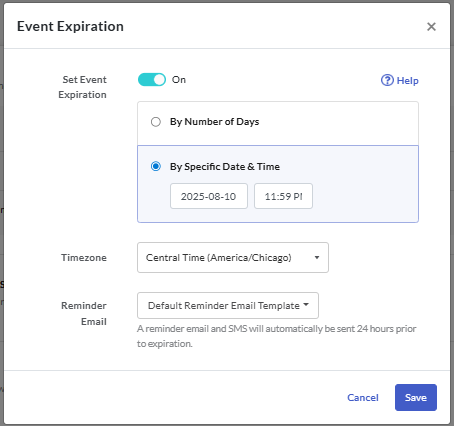This screenshot has height=426, width=454.
Task: Click the Central Time (America/Chicago) text
Action: pos(219,258)
